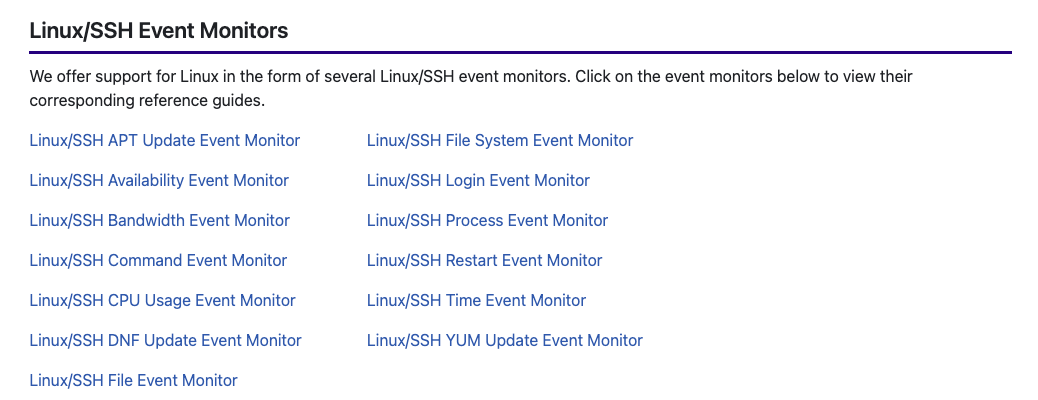Viewport: 1038px width, 400px height.
Task: Open Linux/SSH DNF Update Event Monitor link
Action: pyautogui.click(x=166, y=341)
